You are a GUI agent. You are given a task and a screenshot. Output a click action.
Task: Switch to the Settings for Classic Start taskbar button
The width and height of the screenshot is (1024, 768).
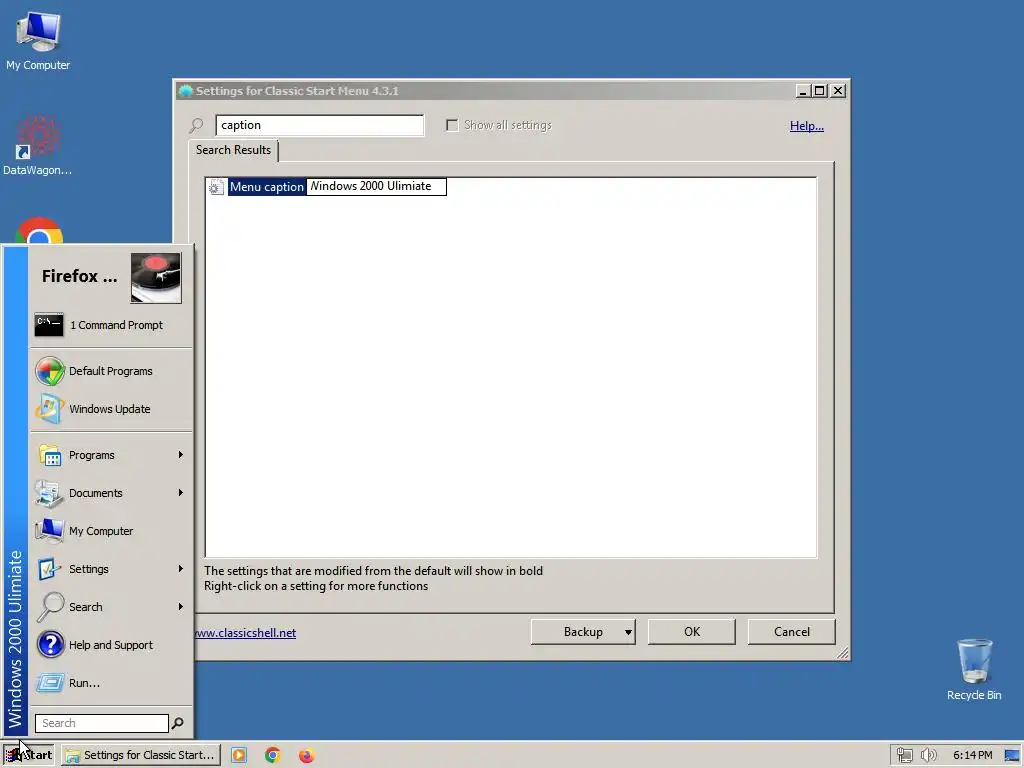(141, 755)
